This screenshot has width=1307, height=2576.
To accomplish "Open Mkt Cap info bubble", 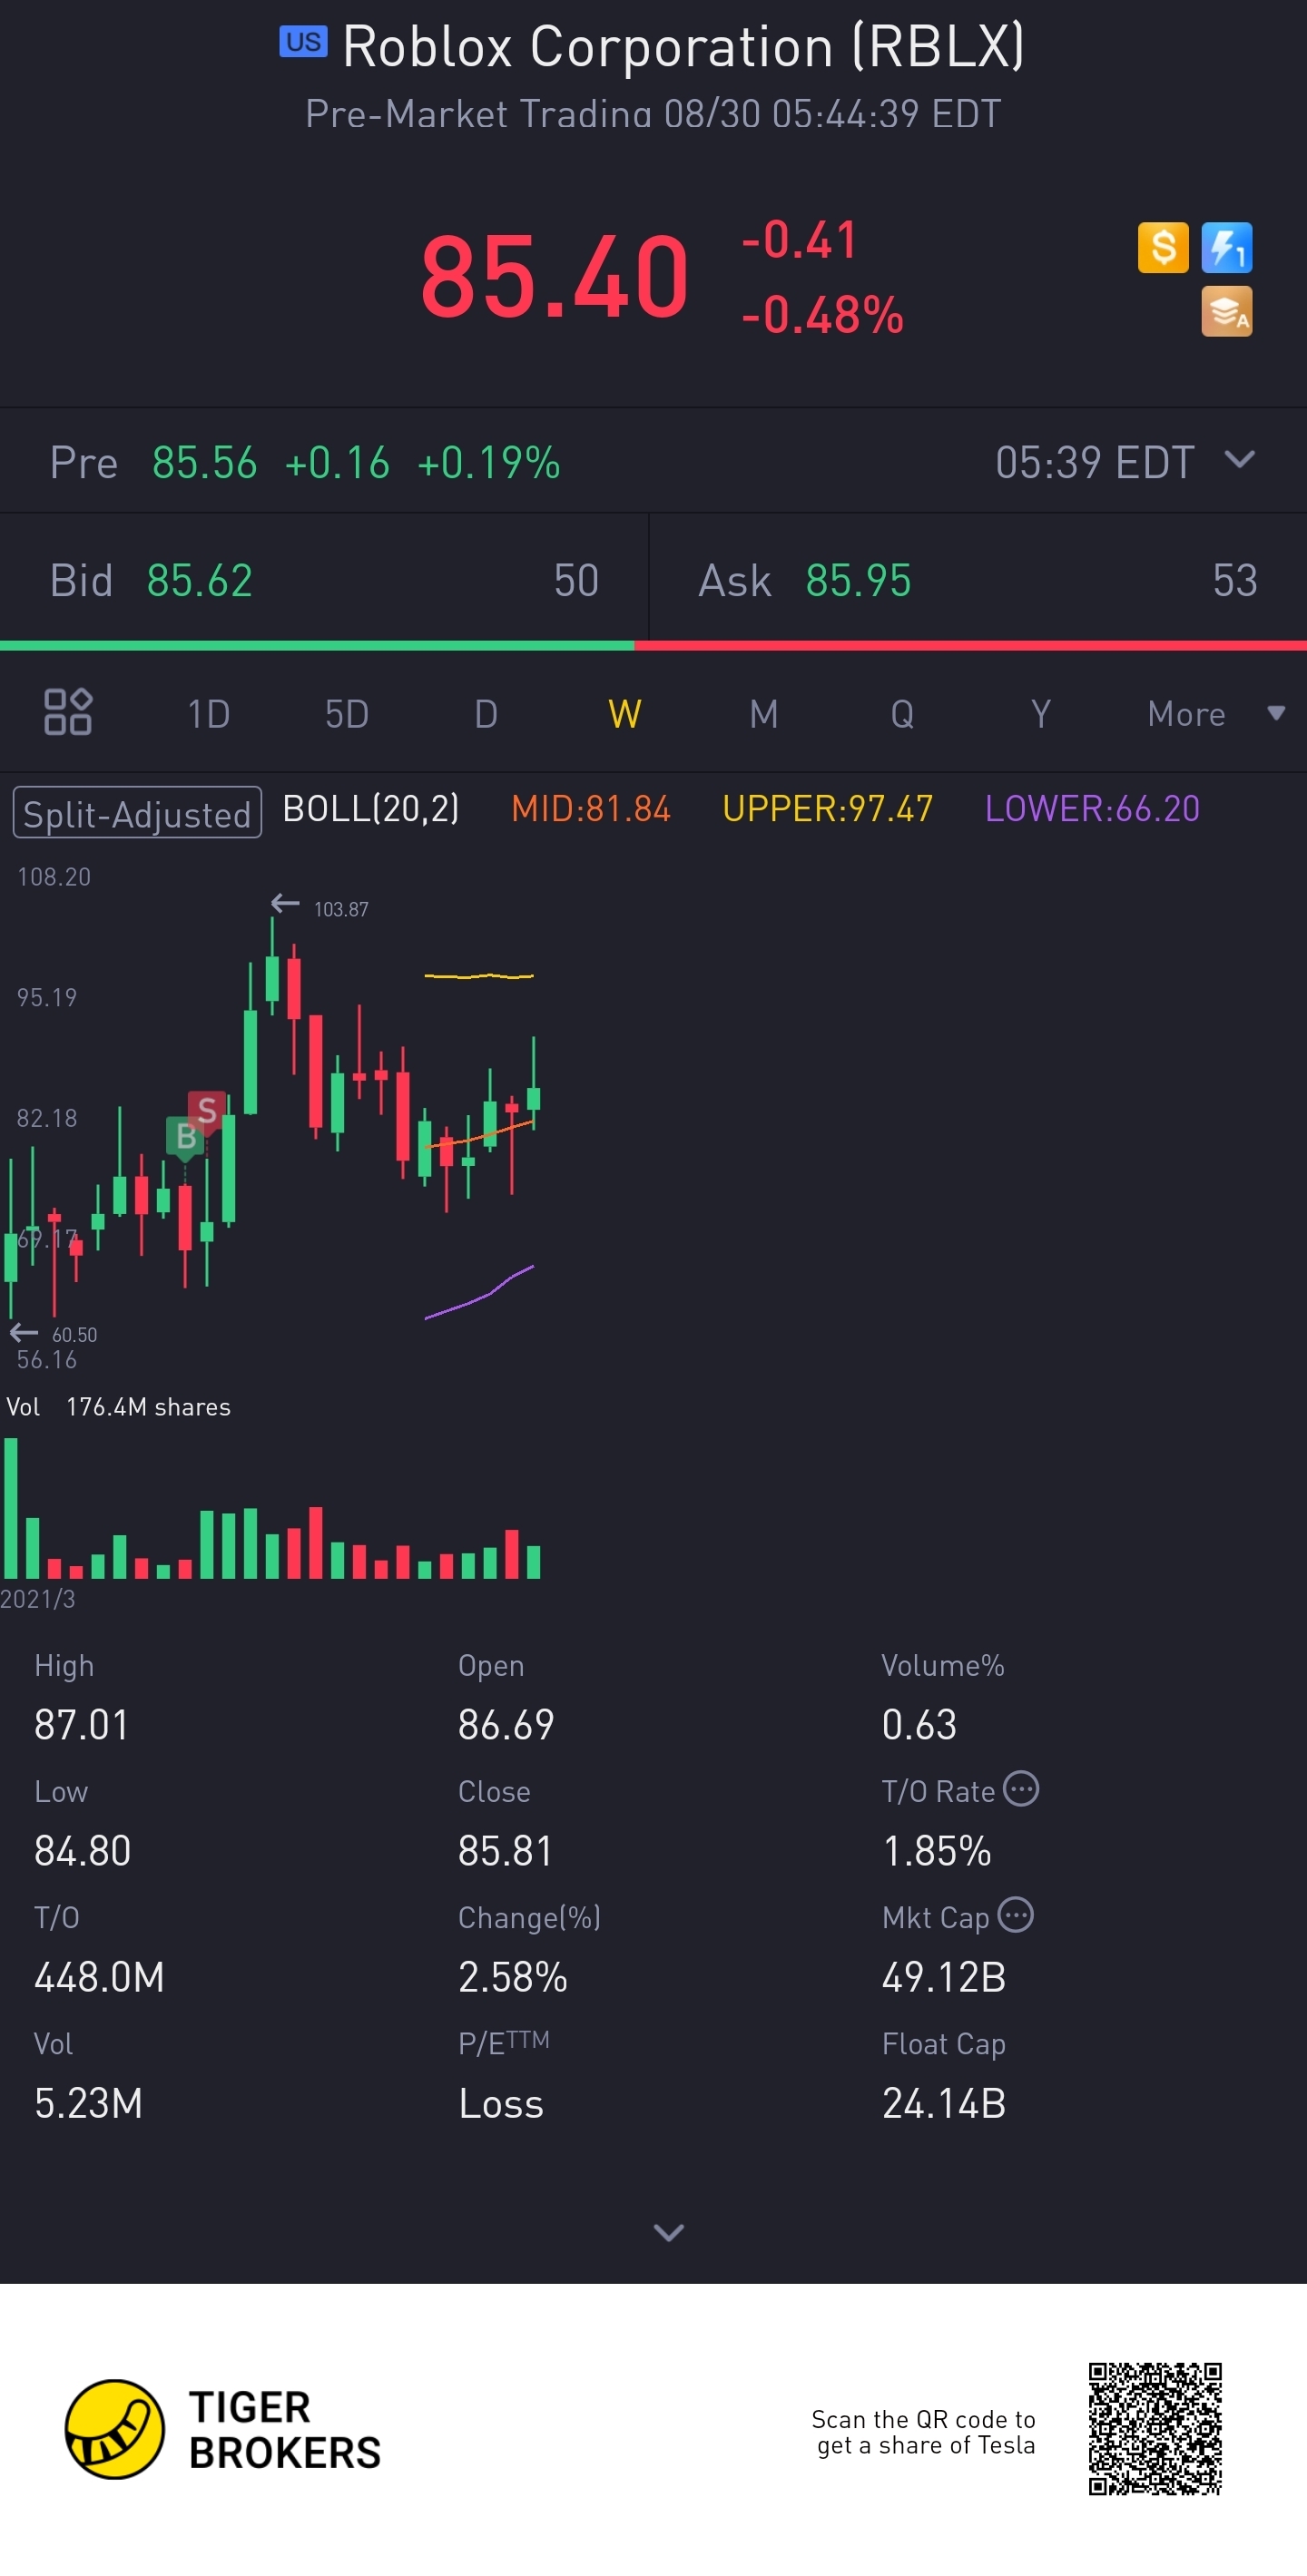I will (1015, 1915).
